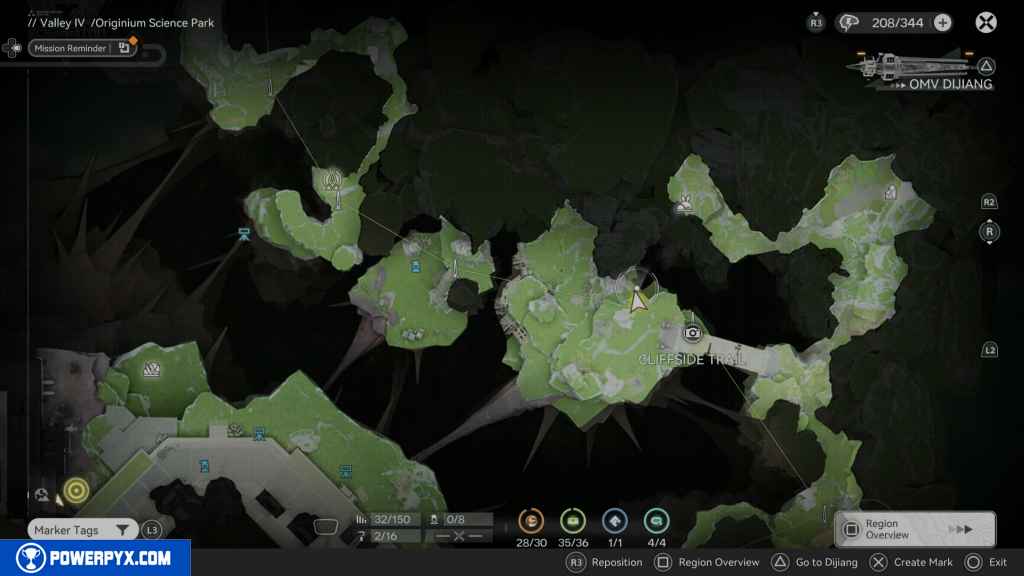Click the R zoom control on right edge
1024x576 pixels.
989,232
